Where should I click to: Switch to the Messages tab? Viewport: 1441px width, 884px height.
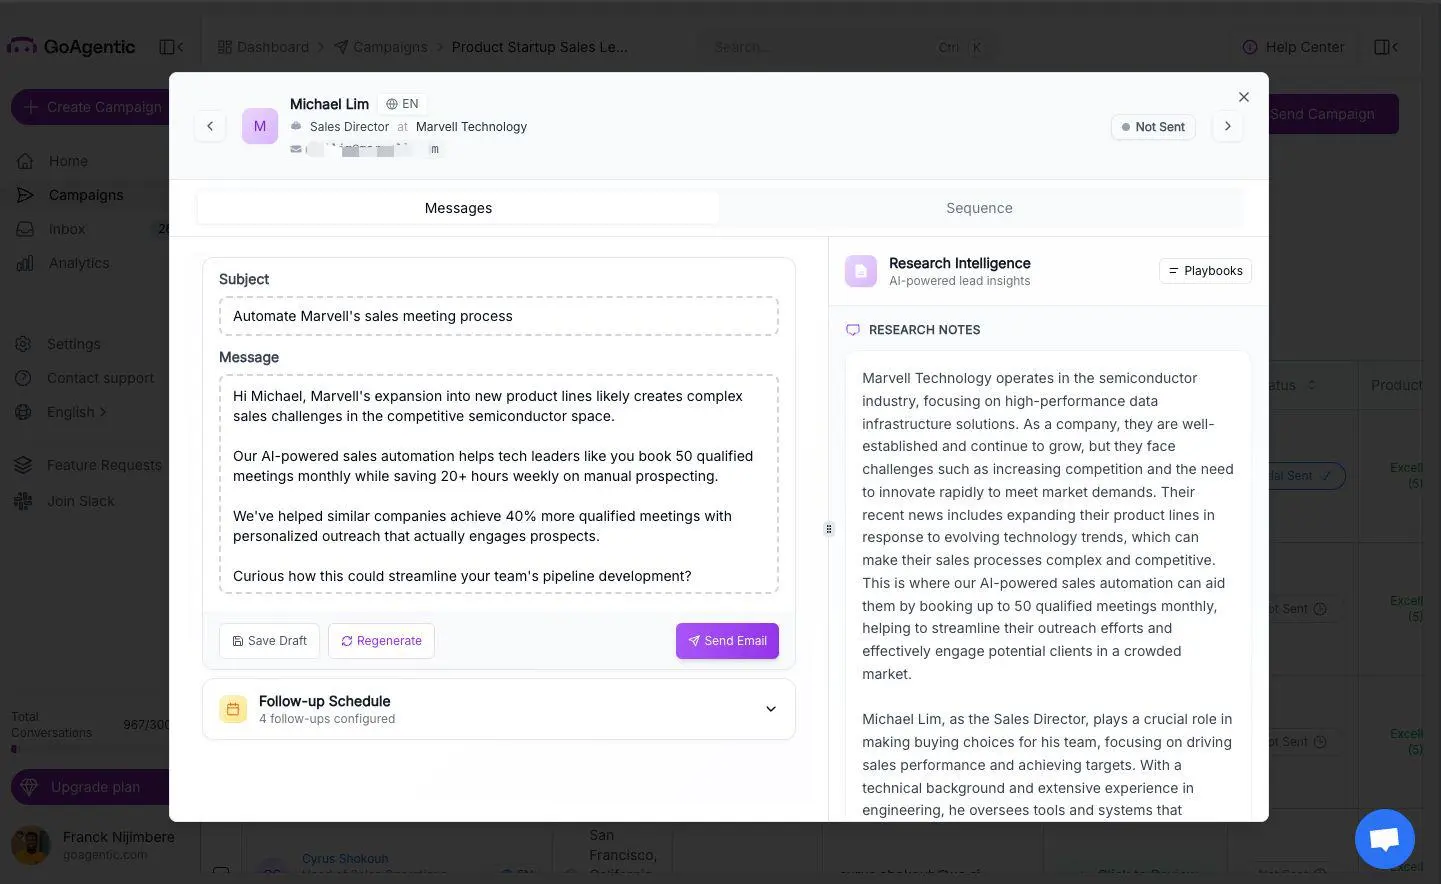click(x=458, y=208)
